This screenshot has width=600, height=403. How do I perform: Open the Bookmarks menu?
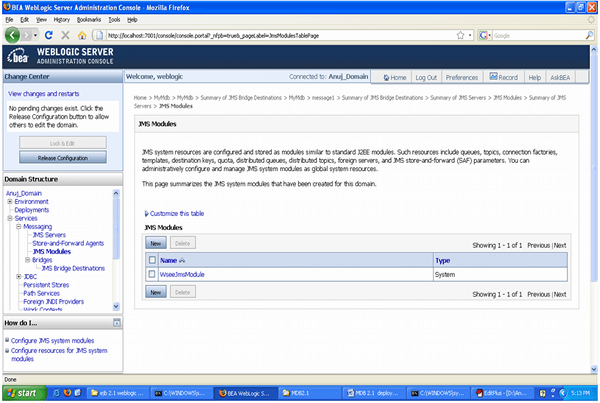(x=89, y=19)
